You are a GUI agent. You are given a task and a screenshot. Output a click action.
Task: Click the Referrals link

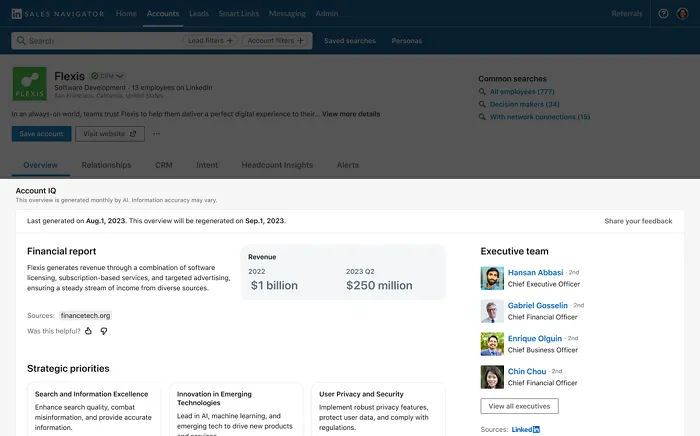(627, 14)
